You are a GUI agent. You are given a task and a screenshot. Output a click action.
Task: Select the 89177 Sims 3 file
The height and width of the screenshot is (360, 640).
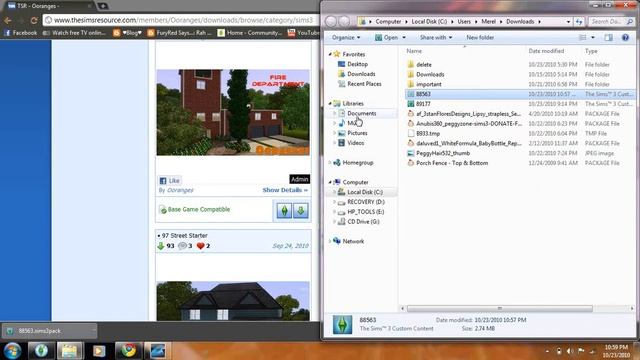point(423,104)
